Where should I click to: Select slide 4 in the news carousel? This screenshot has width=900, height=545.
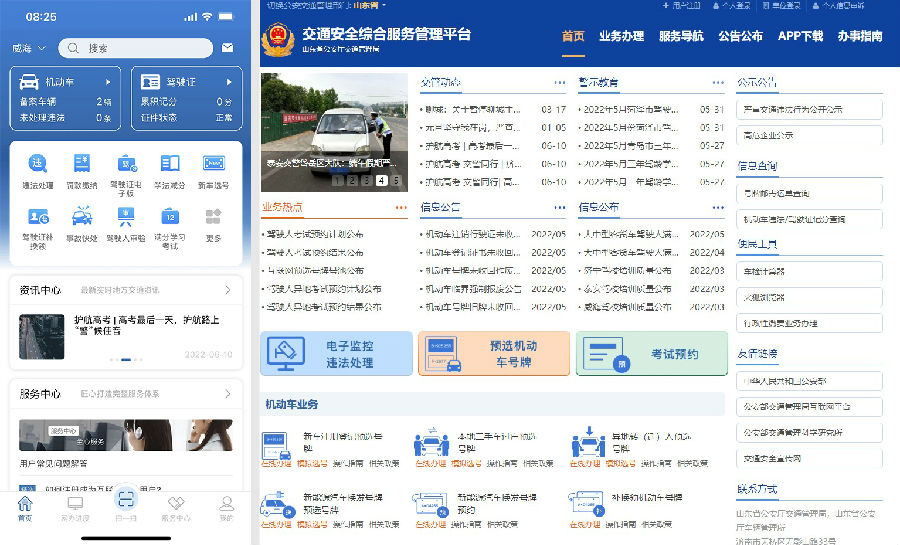[381, 181]
